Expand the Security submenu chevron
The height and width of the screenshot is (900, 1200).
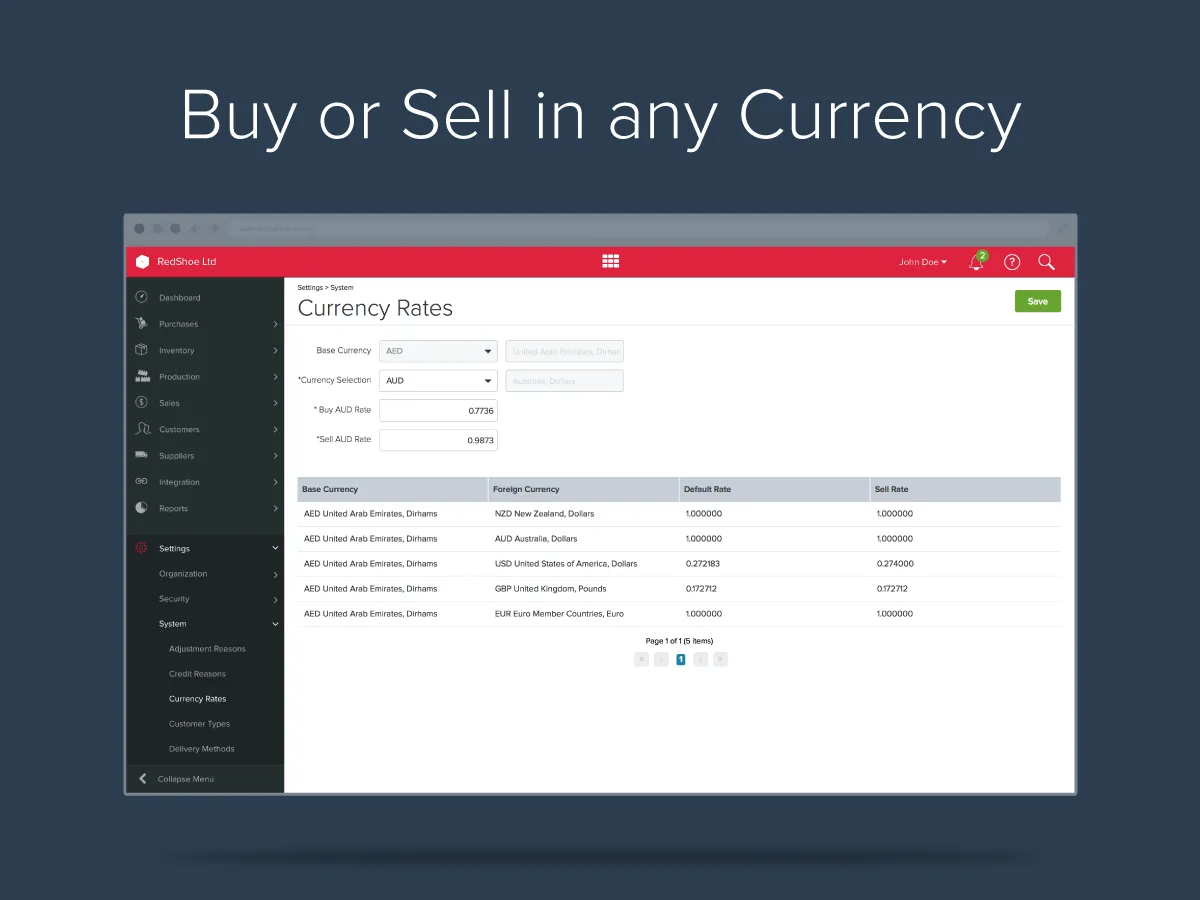click(x=275, y=599)
